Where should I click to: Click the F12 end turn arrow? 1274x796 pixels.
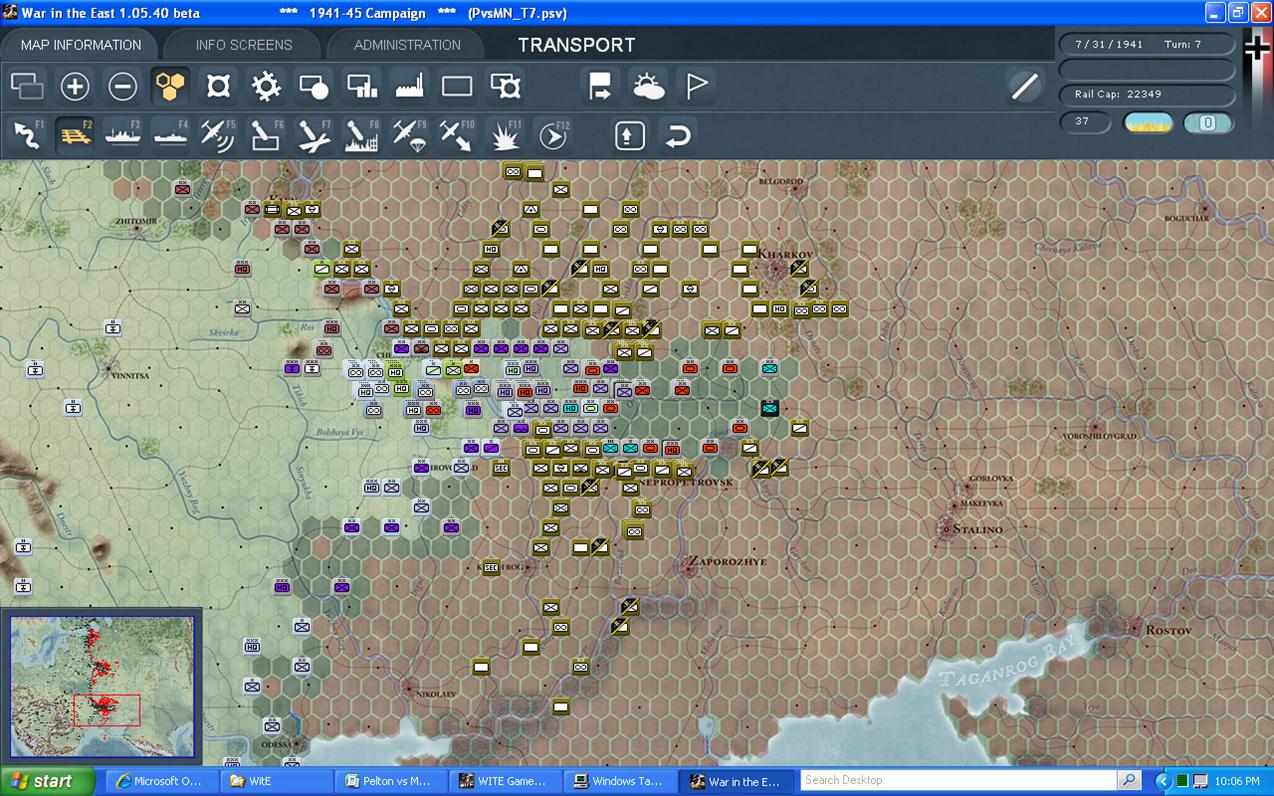[553, 135]
